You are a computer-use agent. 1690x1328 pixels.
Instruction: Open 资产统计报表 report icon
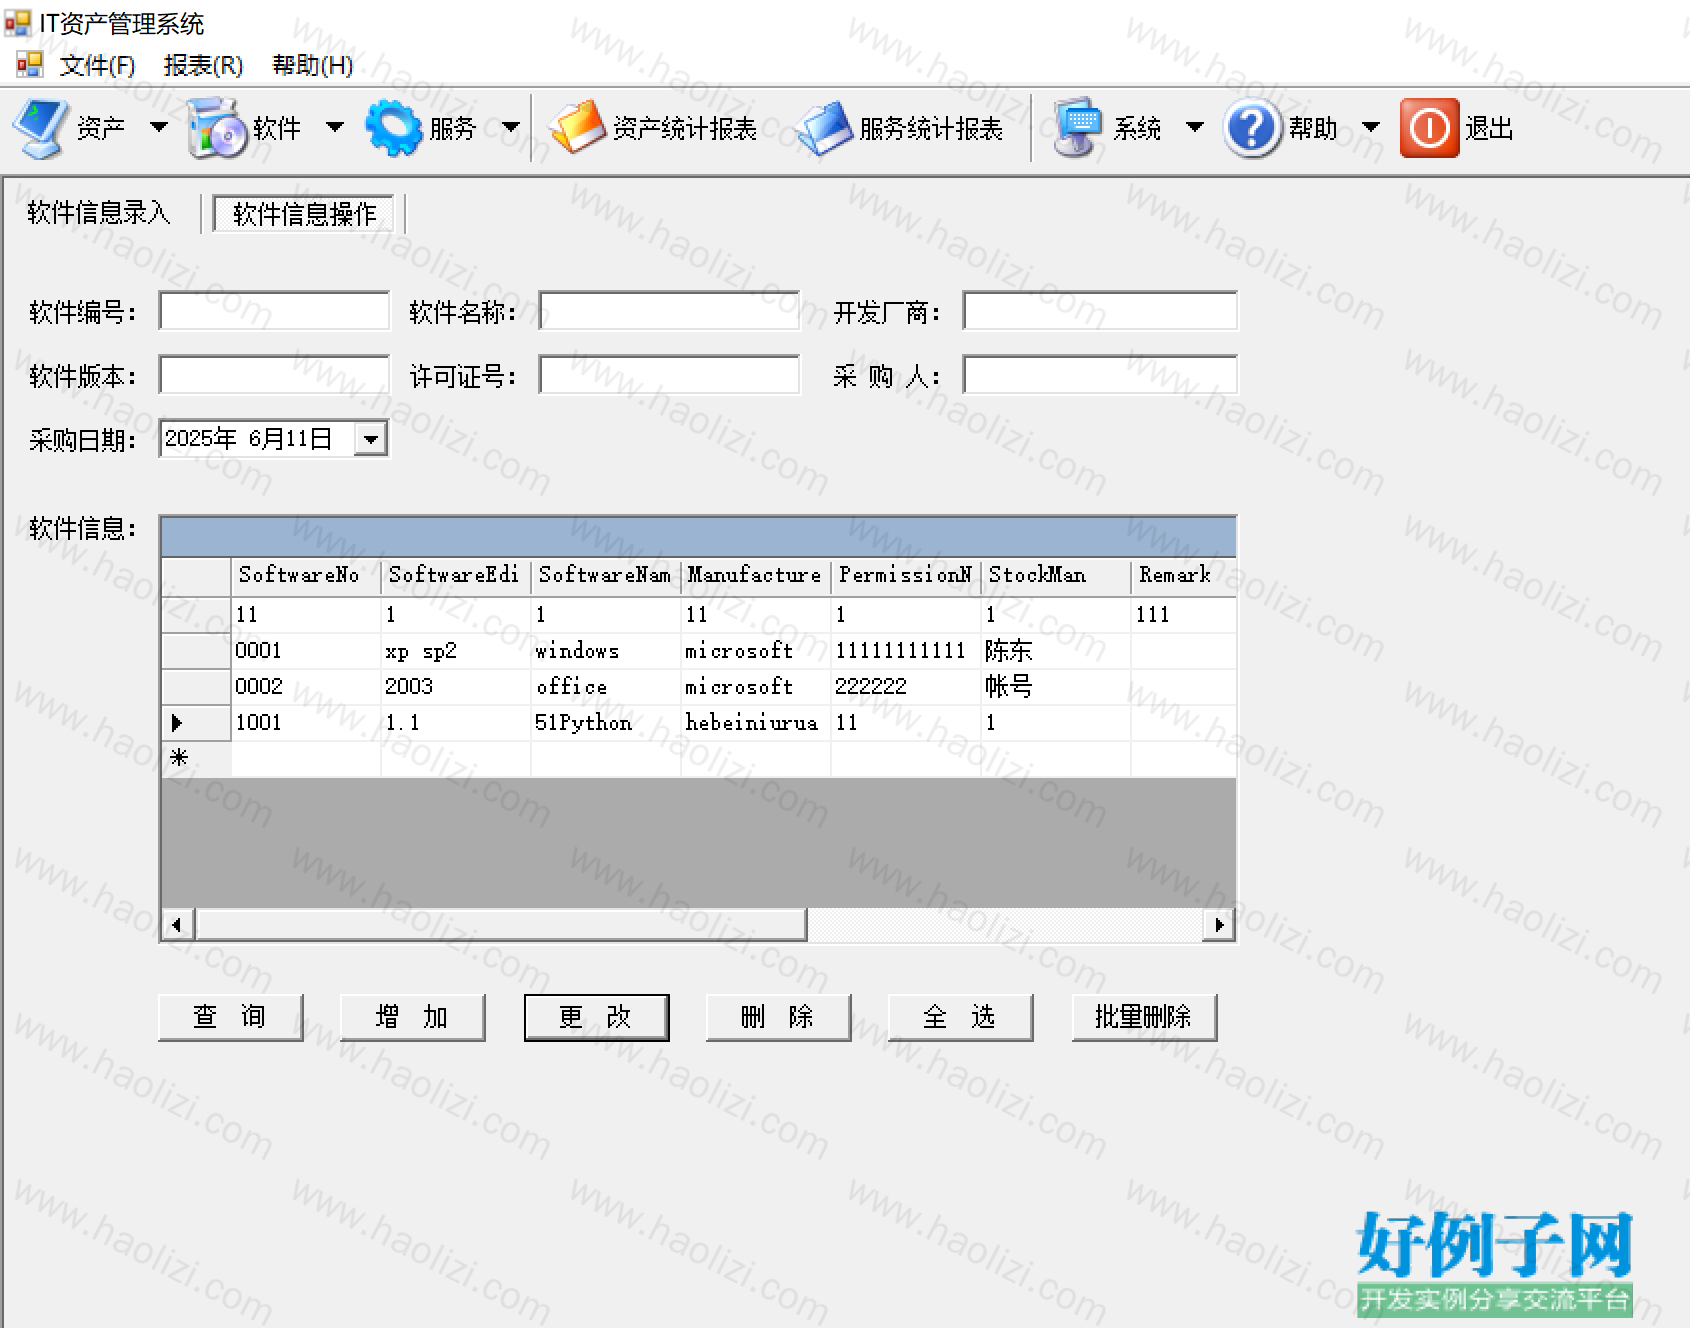577,128
